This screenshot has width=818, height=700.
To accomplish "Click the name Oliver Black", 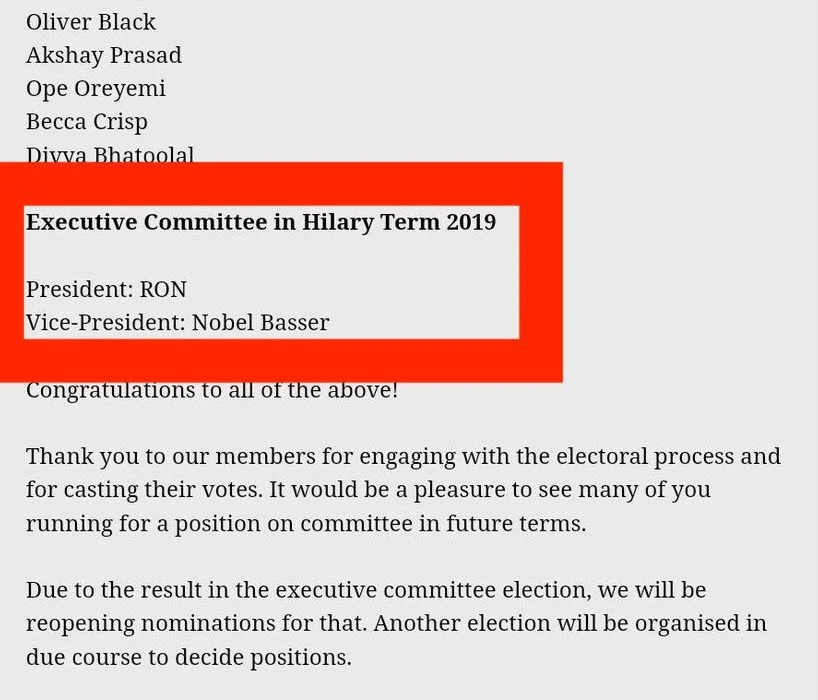I will pos(91,22).
